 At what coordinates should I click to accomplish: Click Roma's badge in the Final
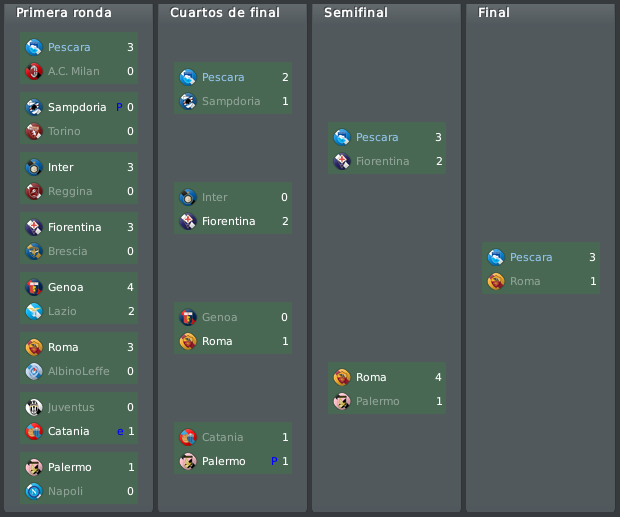click(x=496, y=281)
